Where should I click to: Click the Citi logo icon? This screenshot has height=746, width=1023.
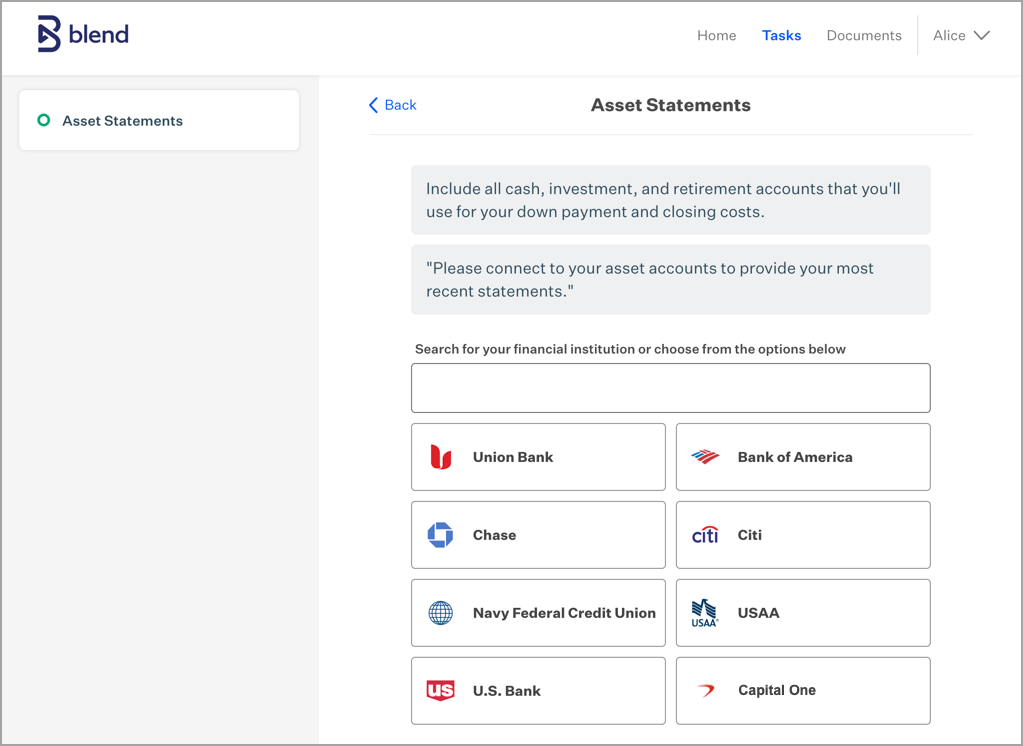(705, 535)
